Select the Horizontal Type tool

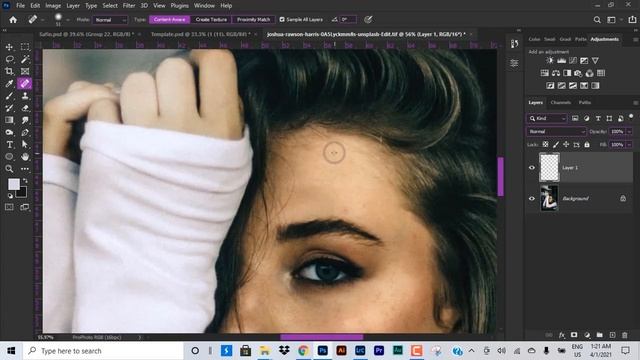pyautogui.click(x=9, y=144)
